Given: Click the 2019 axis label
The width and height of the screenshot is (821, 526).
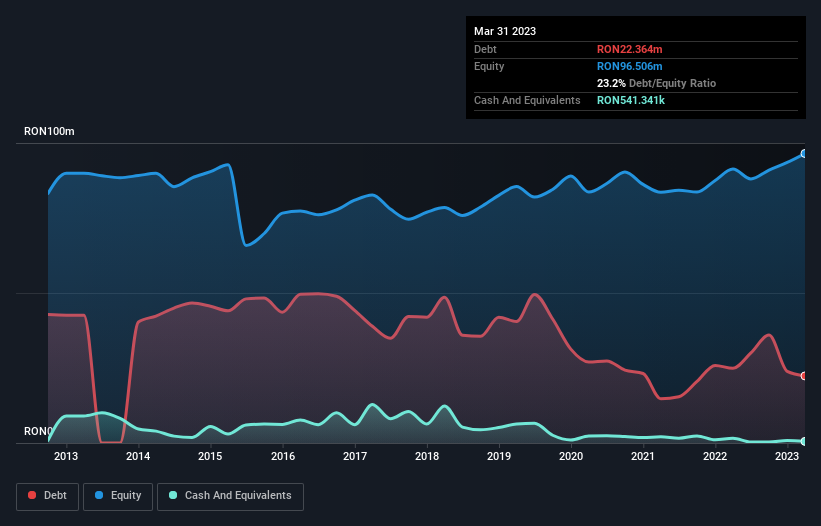Looking at the screenshot, I should pyautogui.click(x=499, y=456).
